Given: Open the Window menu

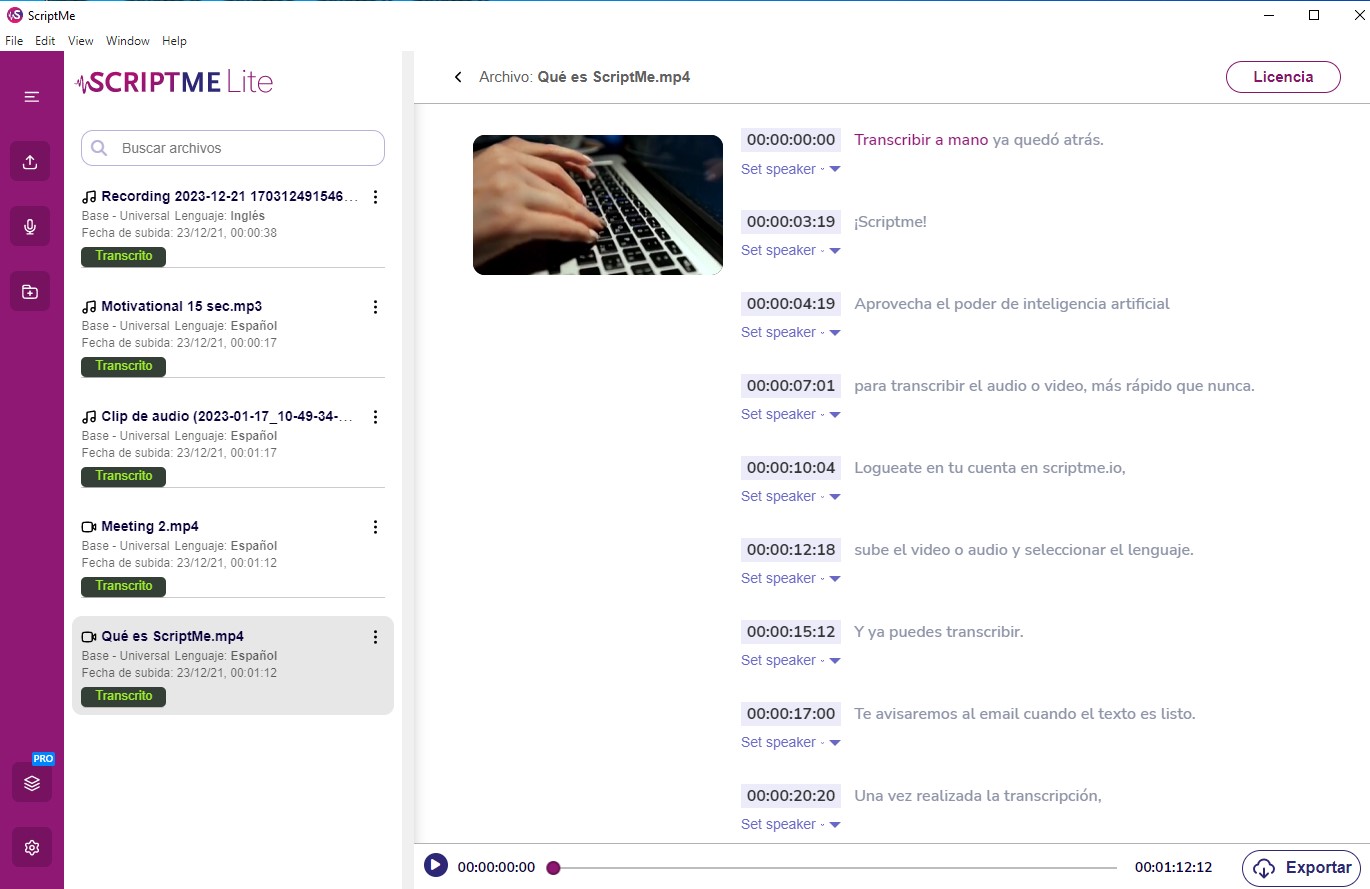Looking at the screenshot, I should click(127, 41).
